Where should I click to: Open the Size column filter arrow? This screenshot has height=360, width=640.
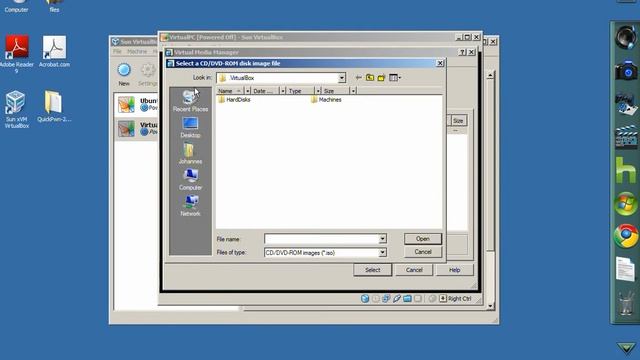pos(353,91)
